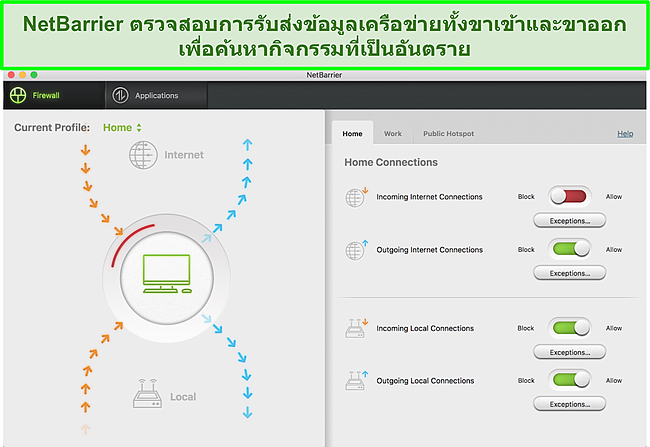Click the "Outgoing Internet Connections" text
Image resolution: width=650 pixels, height=447 pixels.
[x=429, y=250]
